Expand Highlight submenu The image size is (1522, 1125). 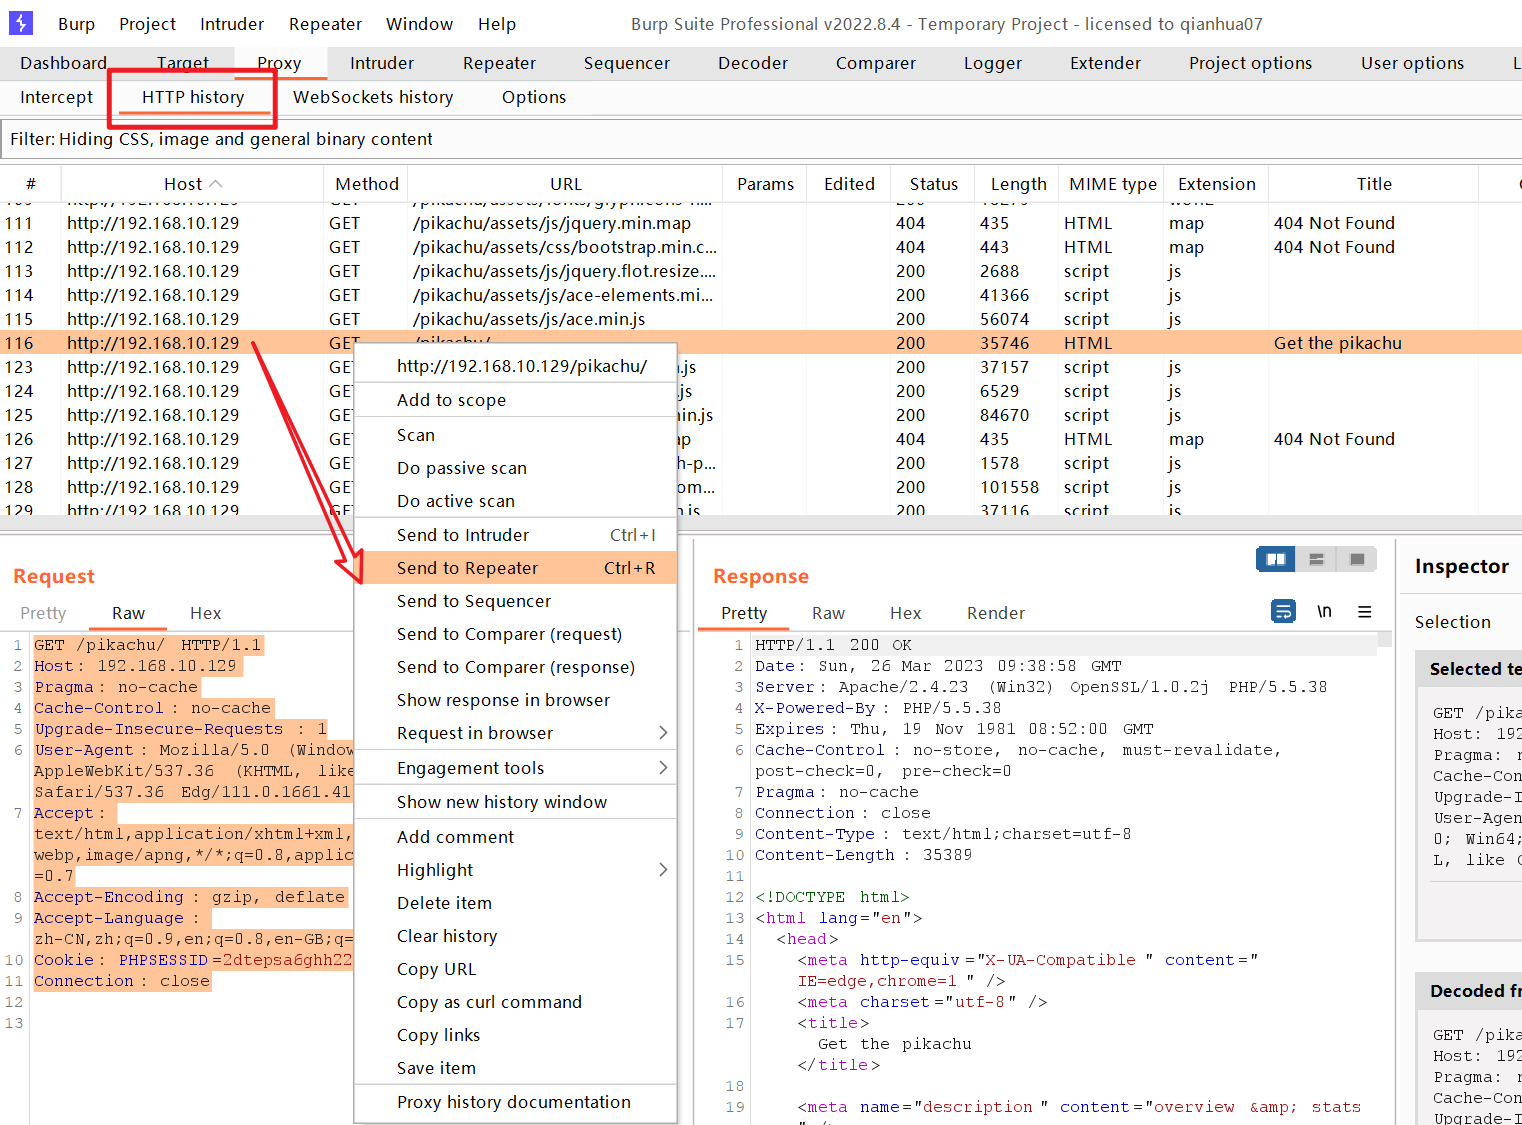pyautogui.click(x=663, y=870)
